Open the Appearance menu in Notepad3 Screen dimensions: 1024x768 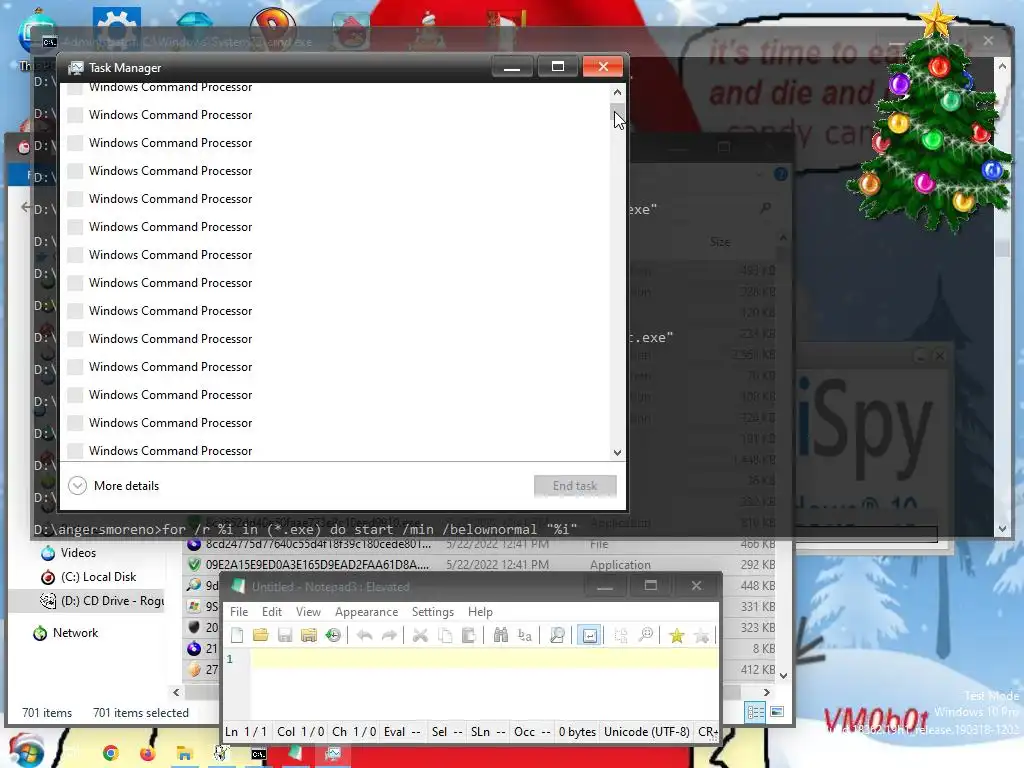(x=366, y=612)
